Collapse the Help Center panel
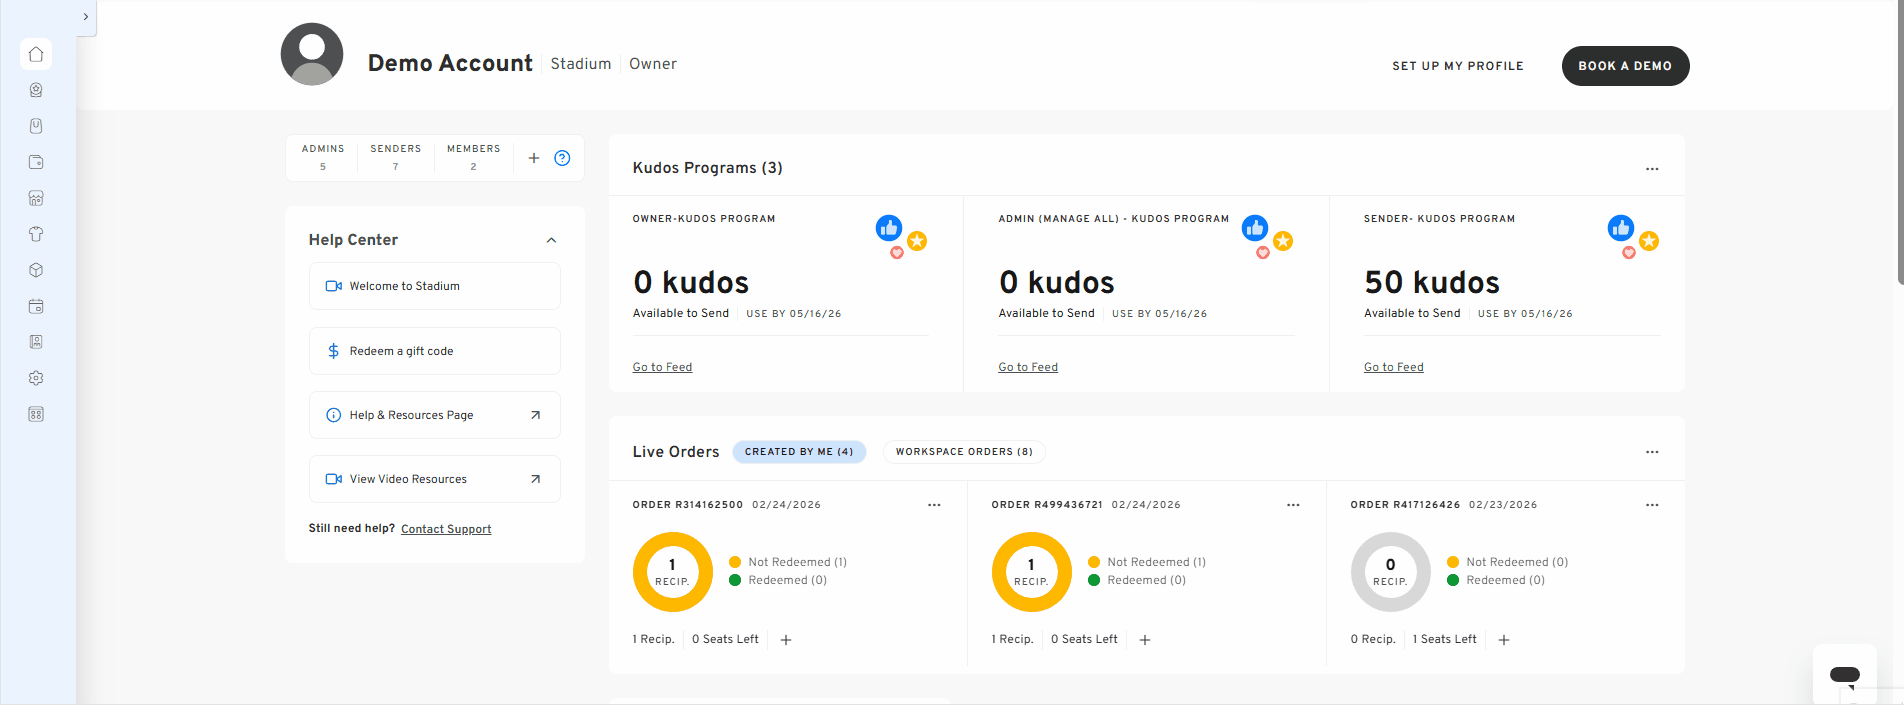The height and width of the screenshot is (705, 1904). coord(551,240)
